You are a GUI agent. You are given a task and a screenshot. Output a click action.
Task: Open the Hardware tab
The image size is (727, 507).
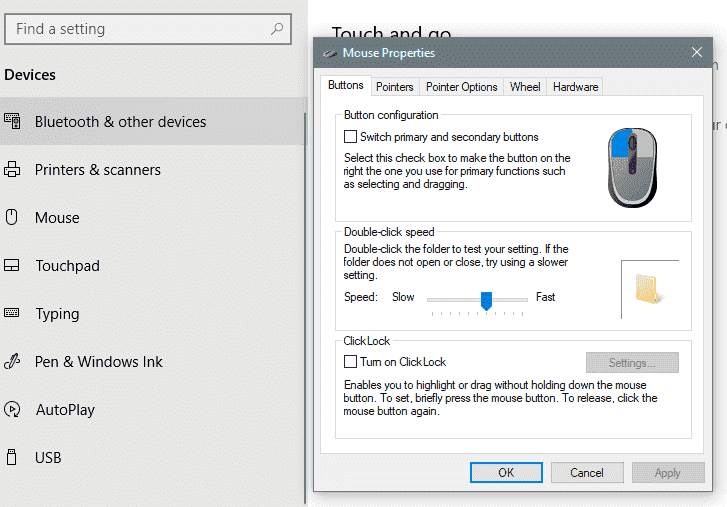(x=575, y=87)
